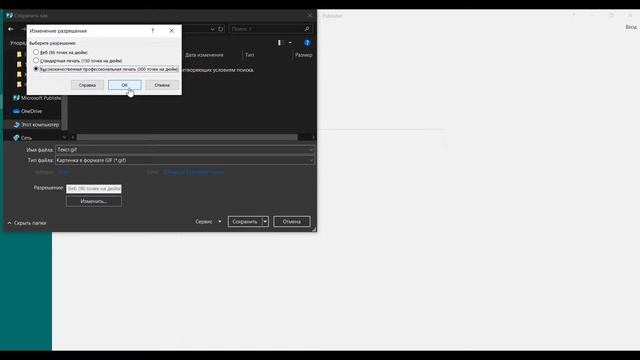Viewport: 640px width, 360px height.
Task: Expand the Имя файла dropdown arrow
Action: tap(311, 150)
